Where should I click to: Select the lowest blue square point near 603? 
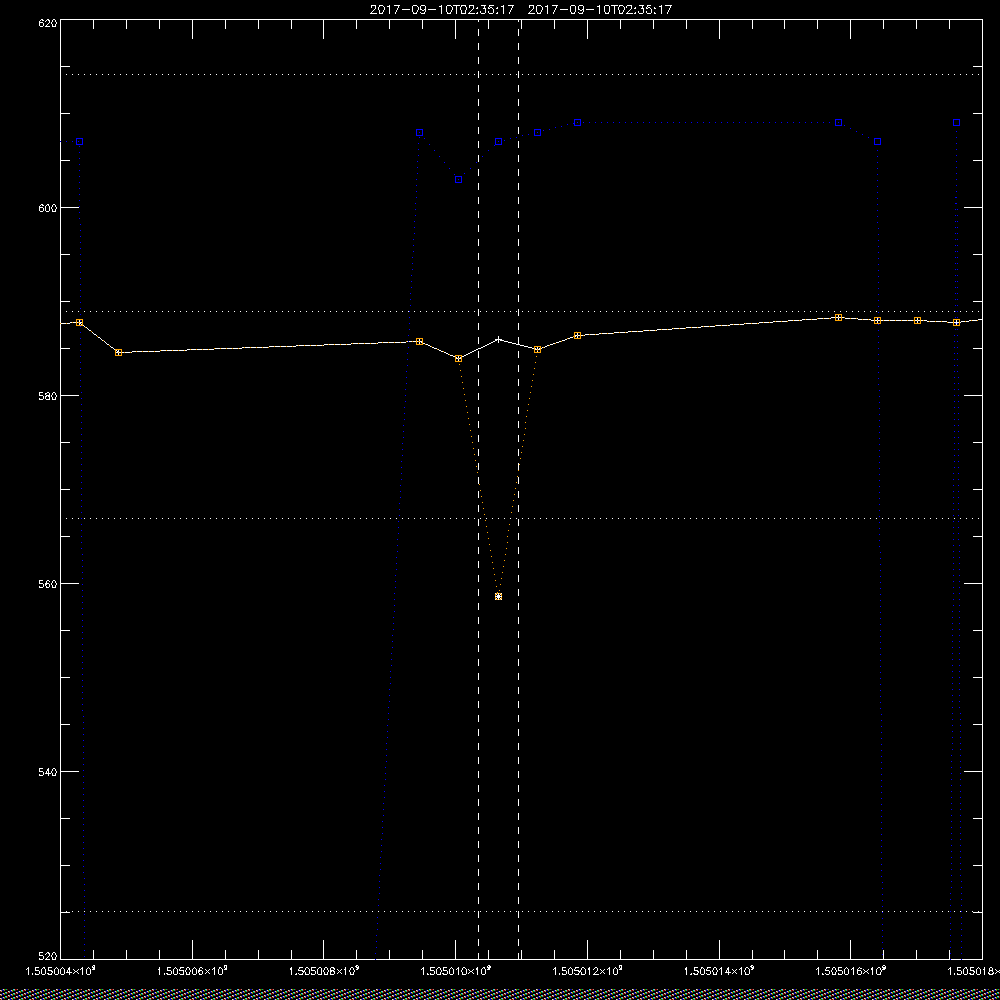point(459,180)
